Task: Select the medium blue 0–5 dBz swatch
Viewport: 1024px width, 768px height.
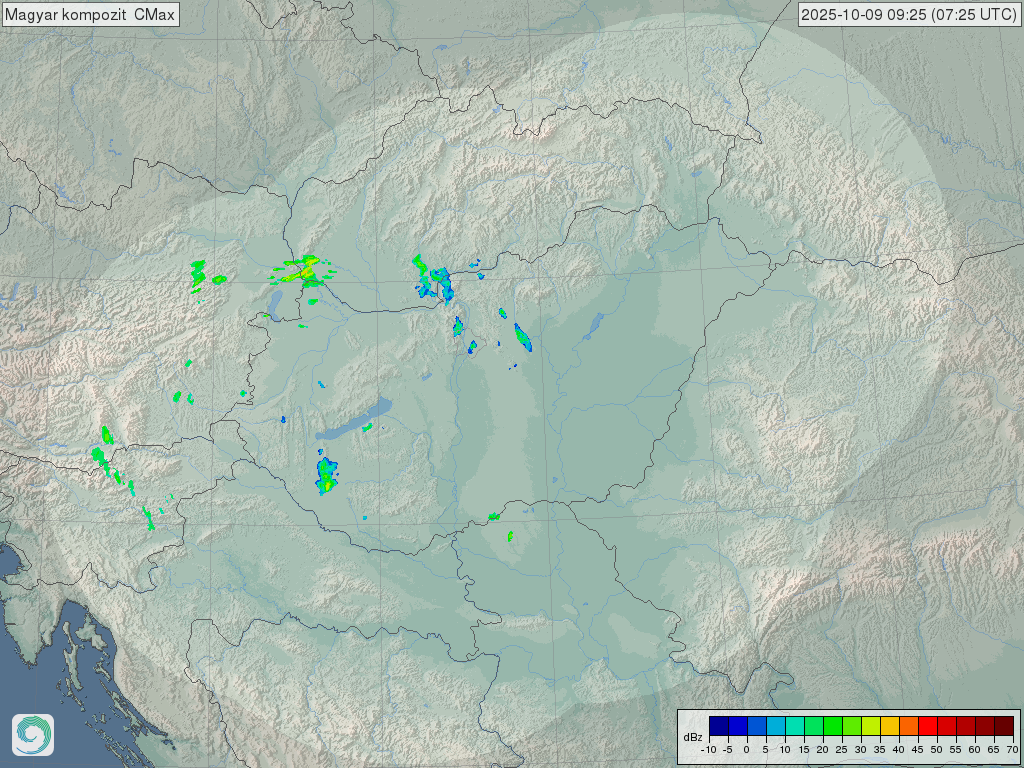Action: [757, 726]
